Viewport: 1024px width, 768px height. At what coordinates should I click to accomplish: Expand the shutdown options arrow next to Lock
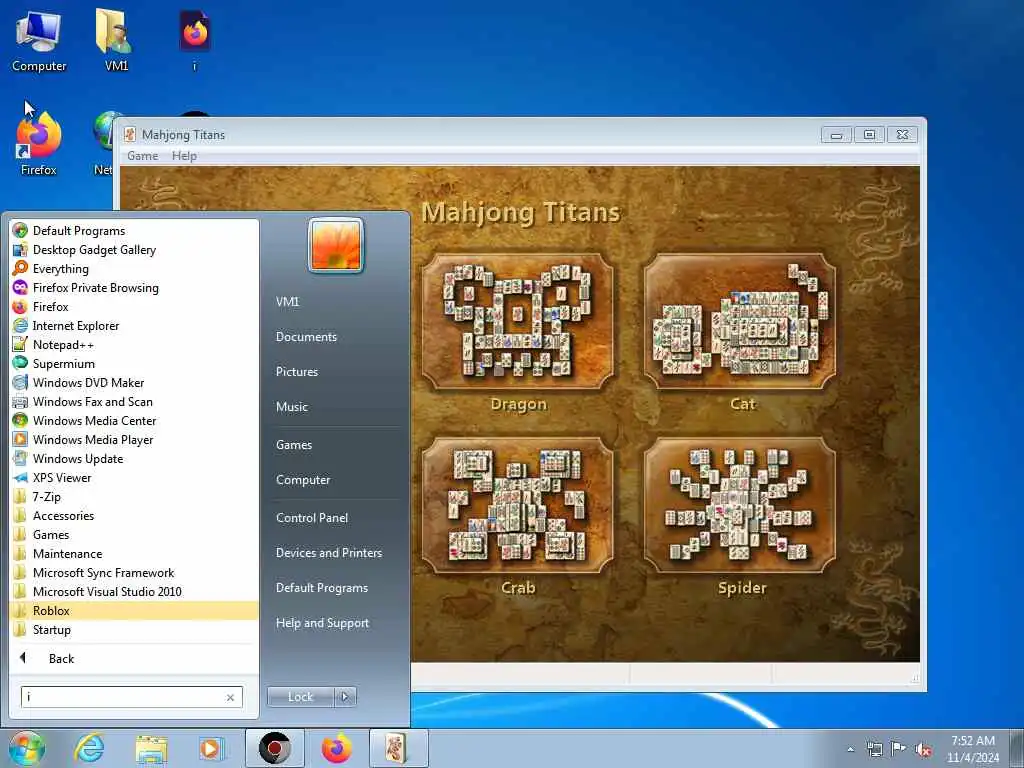tap(345, 697)
